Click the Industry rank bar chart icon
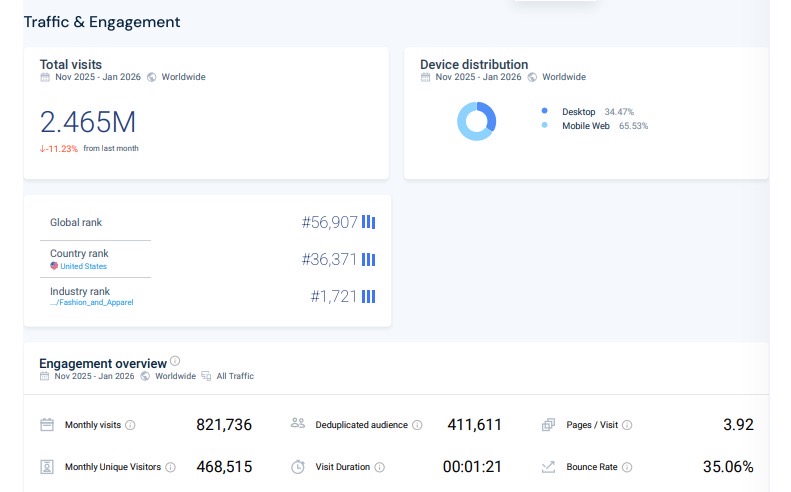 [x=368, y=296]
